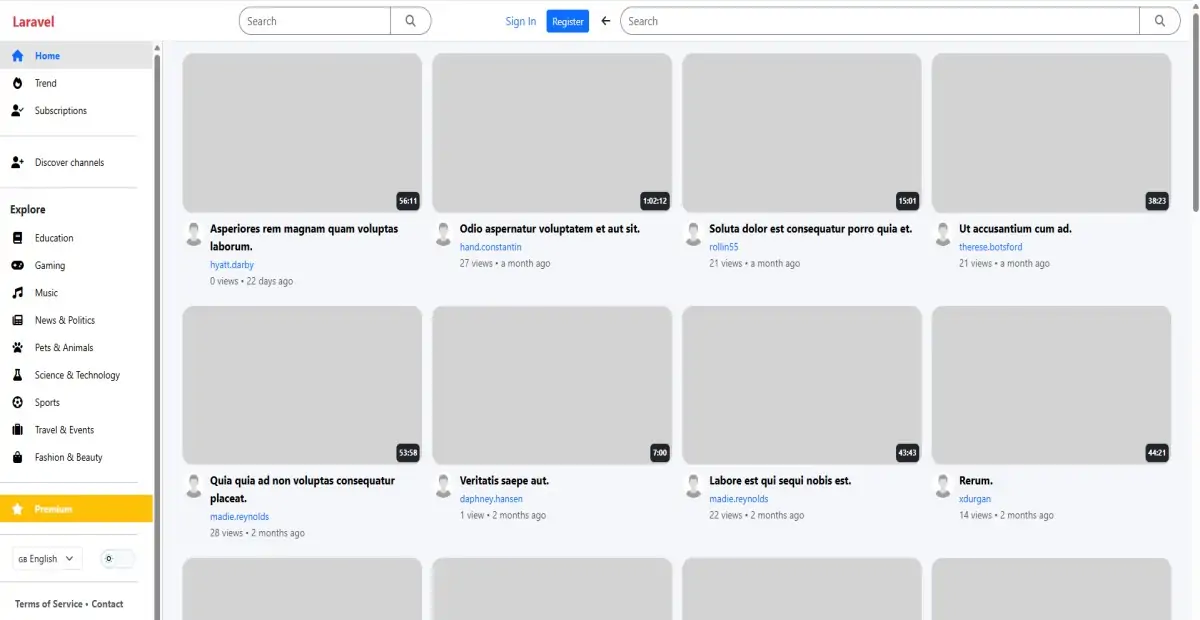Click the wide Search input field

(880, 21)
